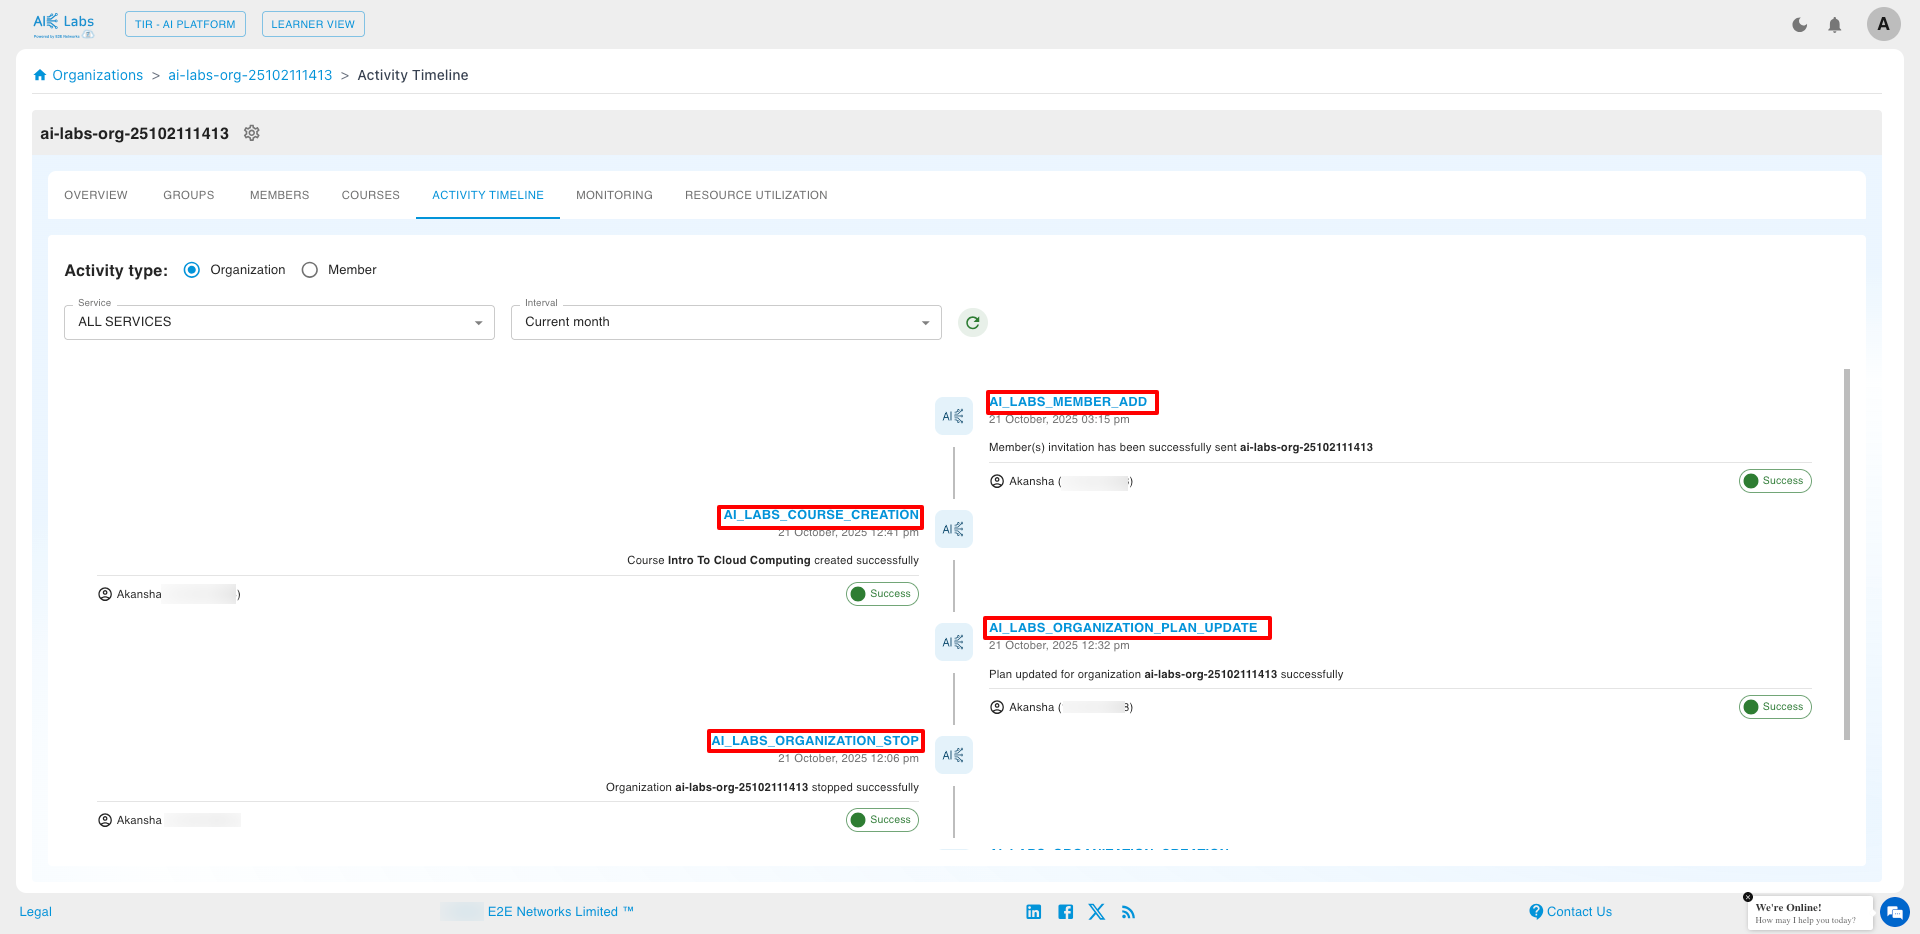Click the AI Labs logo
The height and width of the screenshot is (934, 1920).
(63, 25)
